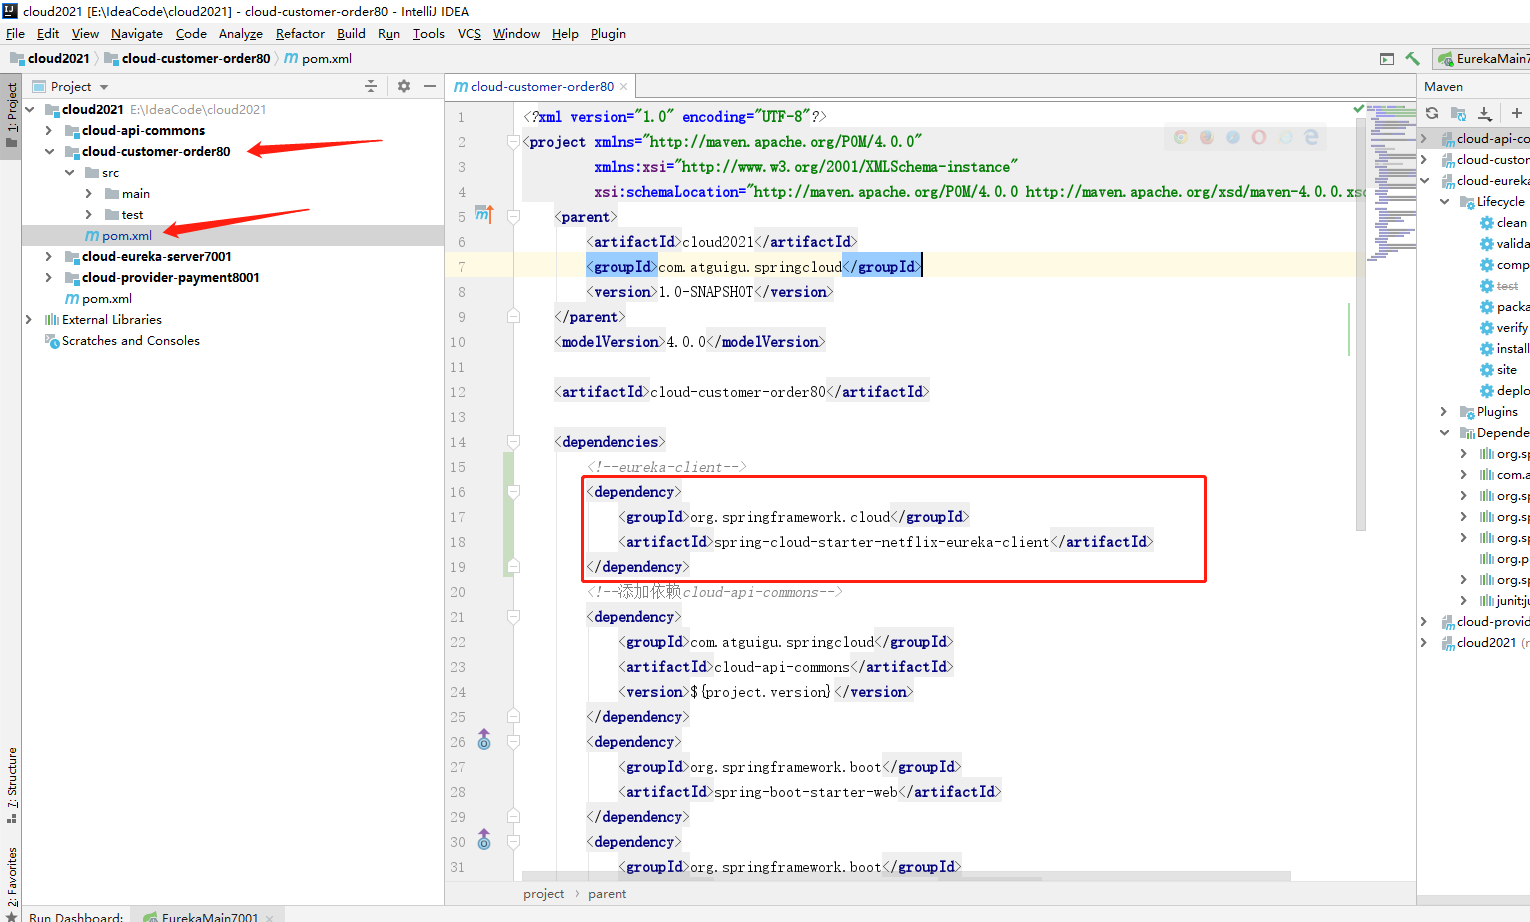Image resolution: width=1530 pixels, height=922 pixels.
Task: Open the Project view mode dropdown
Action: 70,87
